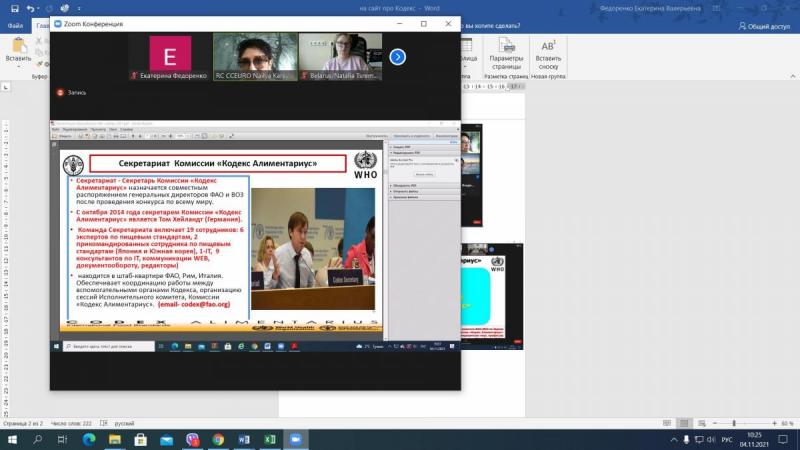Undo last action in Word quick access toolbar
Image resolution: width=800 pixels, height=450 pixels.
tap(30, 8)
